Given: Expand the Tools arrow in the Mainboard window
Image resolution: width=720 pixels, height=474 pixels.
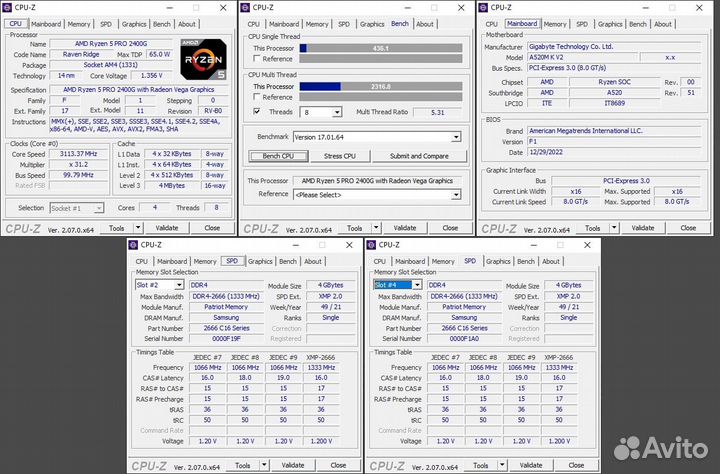Looking at the screenshot, I should tap(614, 228).
